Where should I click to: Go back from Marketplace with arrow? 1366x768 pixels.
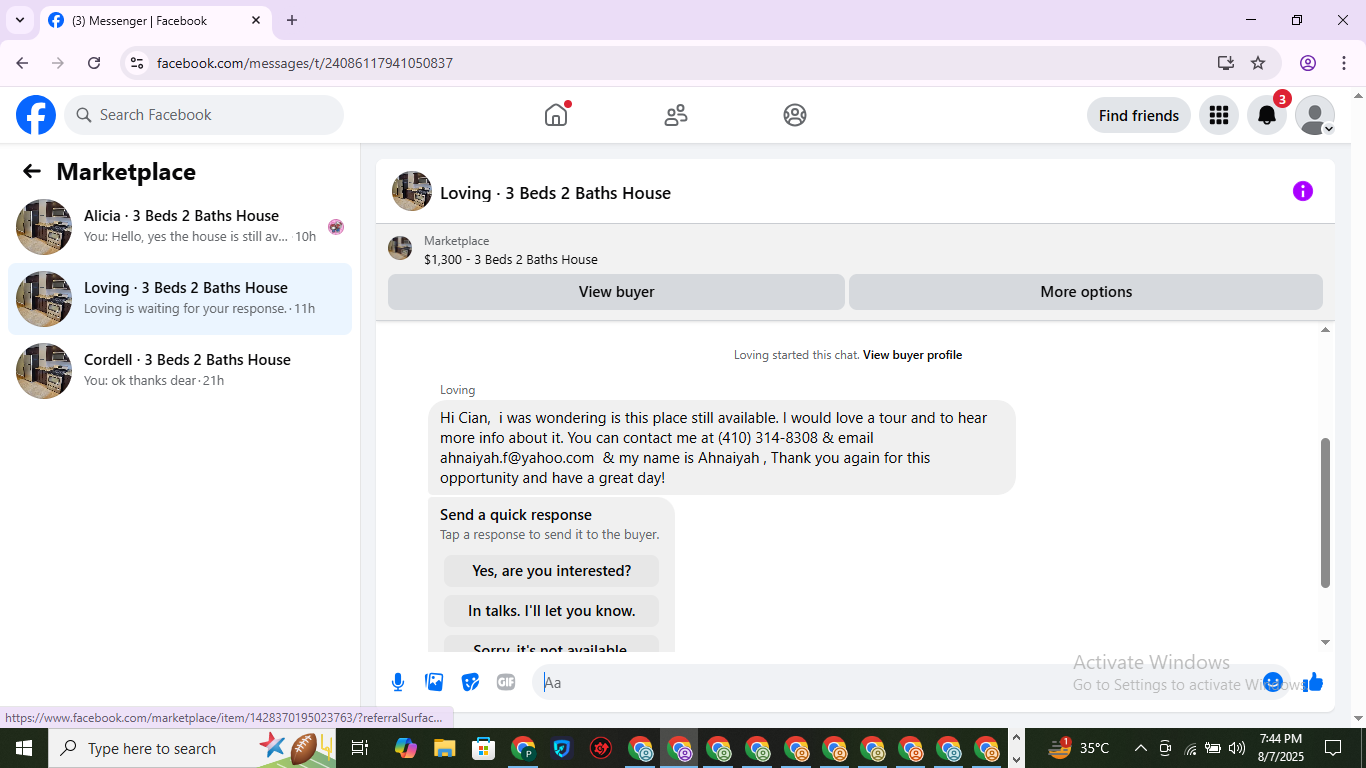(x=32, y=172)
